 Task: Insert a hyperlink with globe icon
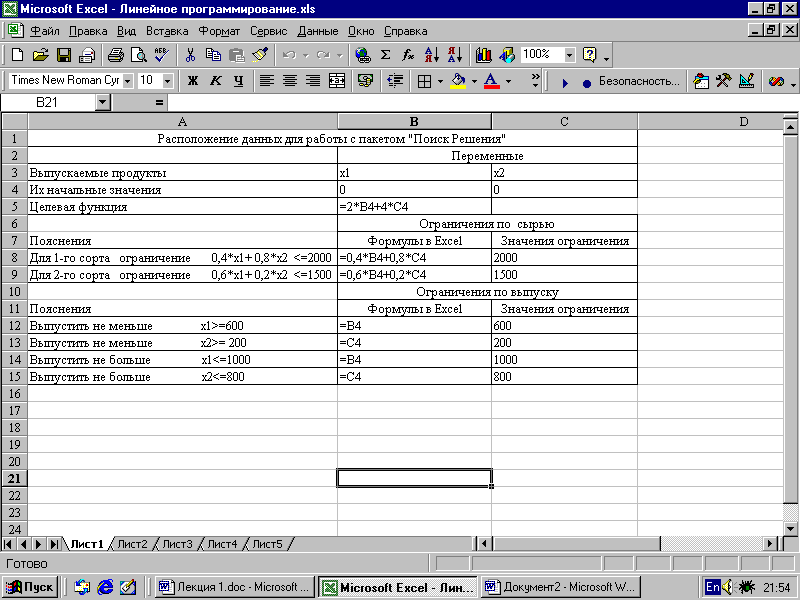pyautogui.click(x=363, y=55)
